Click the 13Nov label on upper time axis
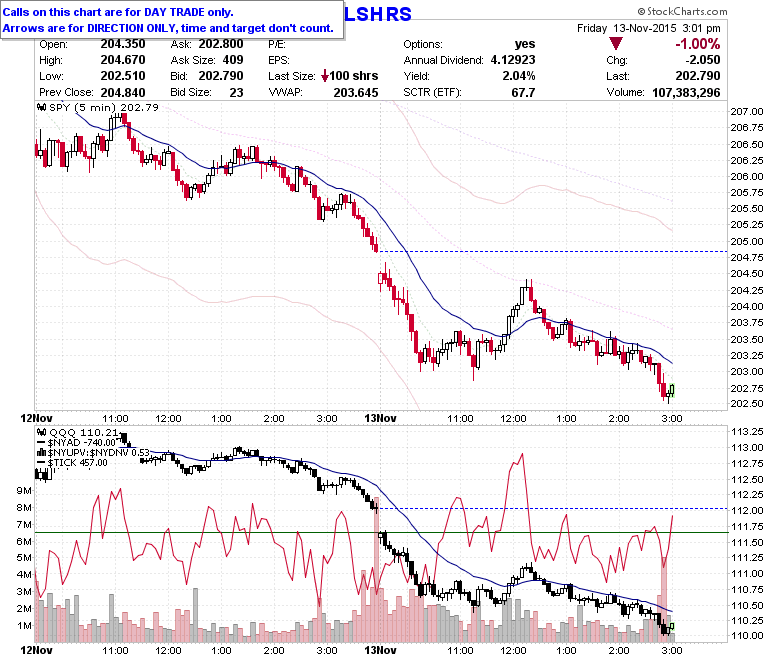780x659 pixels. click(x=381, y=418)
